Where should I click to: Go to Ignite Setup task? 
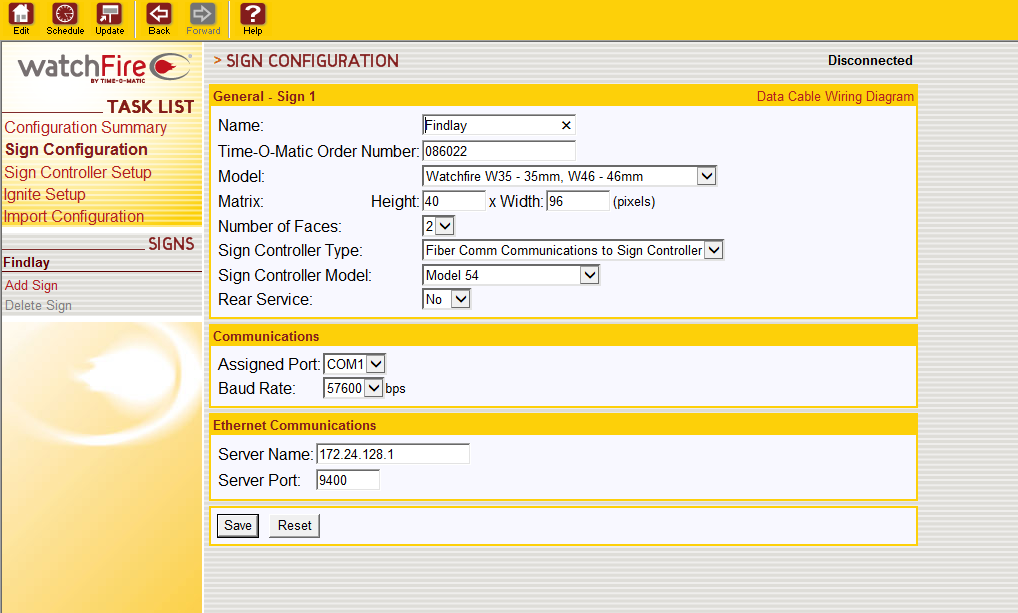[44, 194]
